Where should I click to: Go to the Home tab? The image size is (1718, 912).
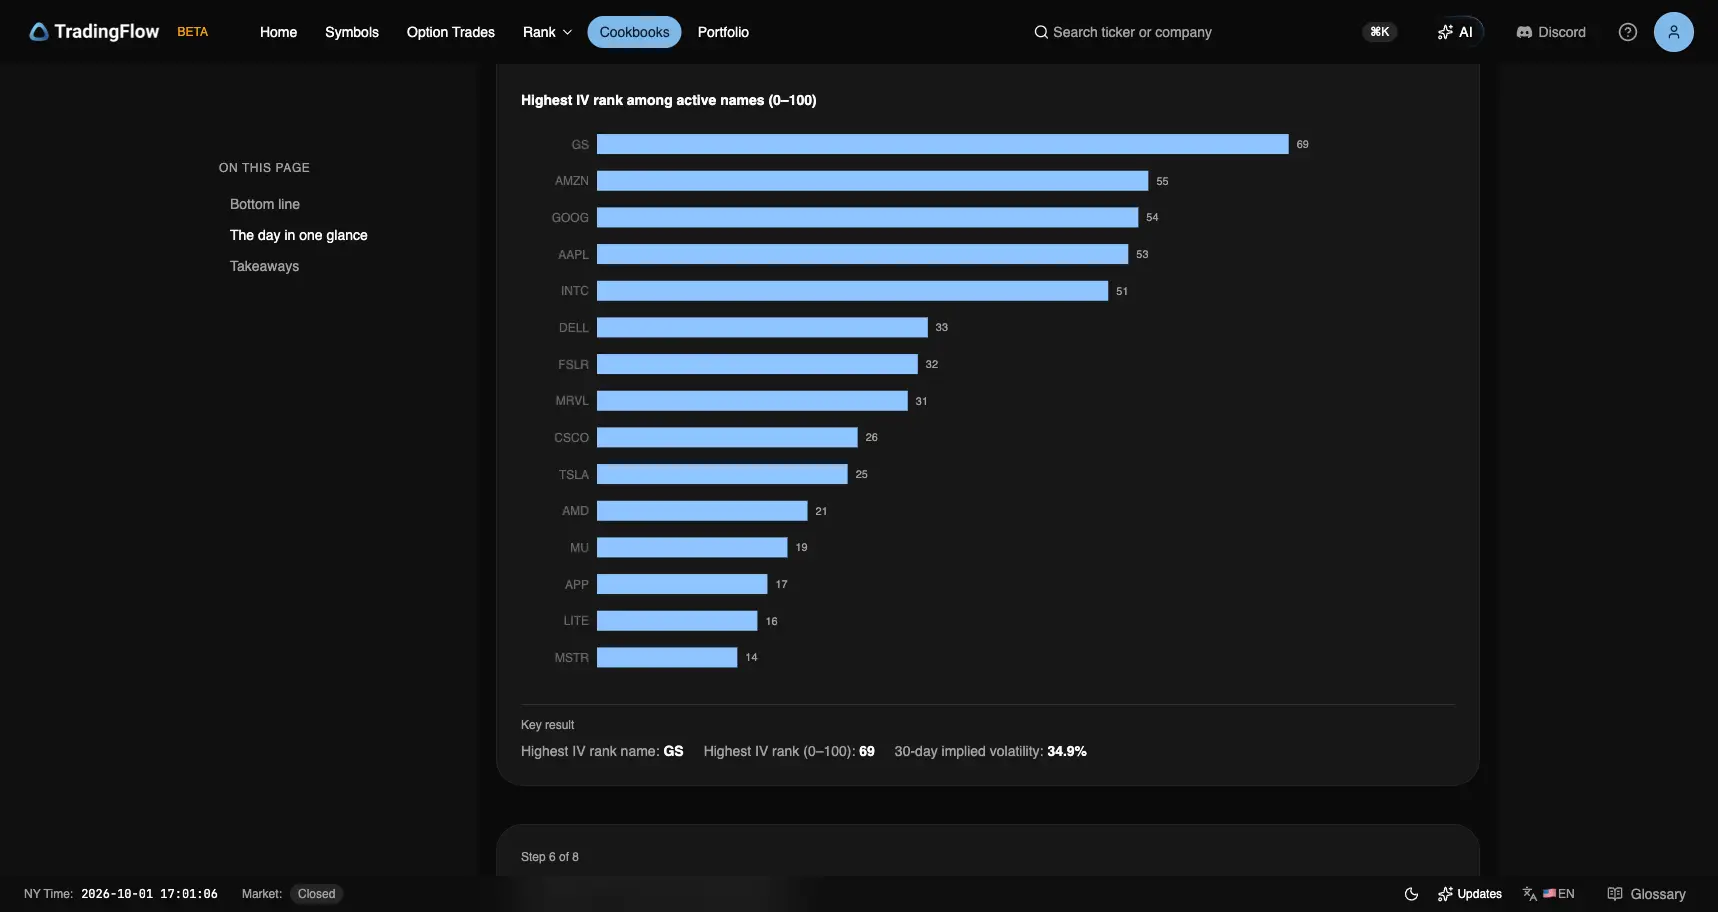point(278,32)
